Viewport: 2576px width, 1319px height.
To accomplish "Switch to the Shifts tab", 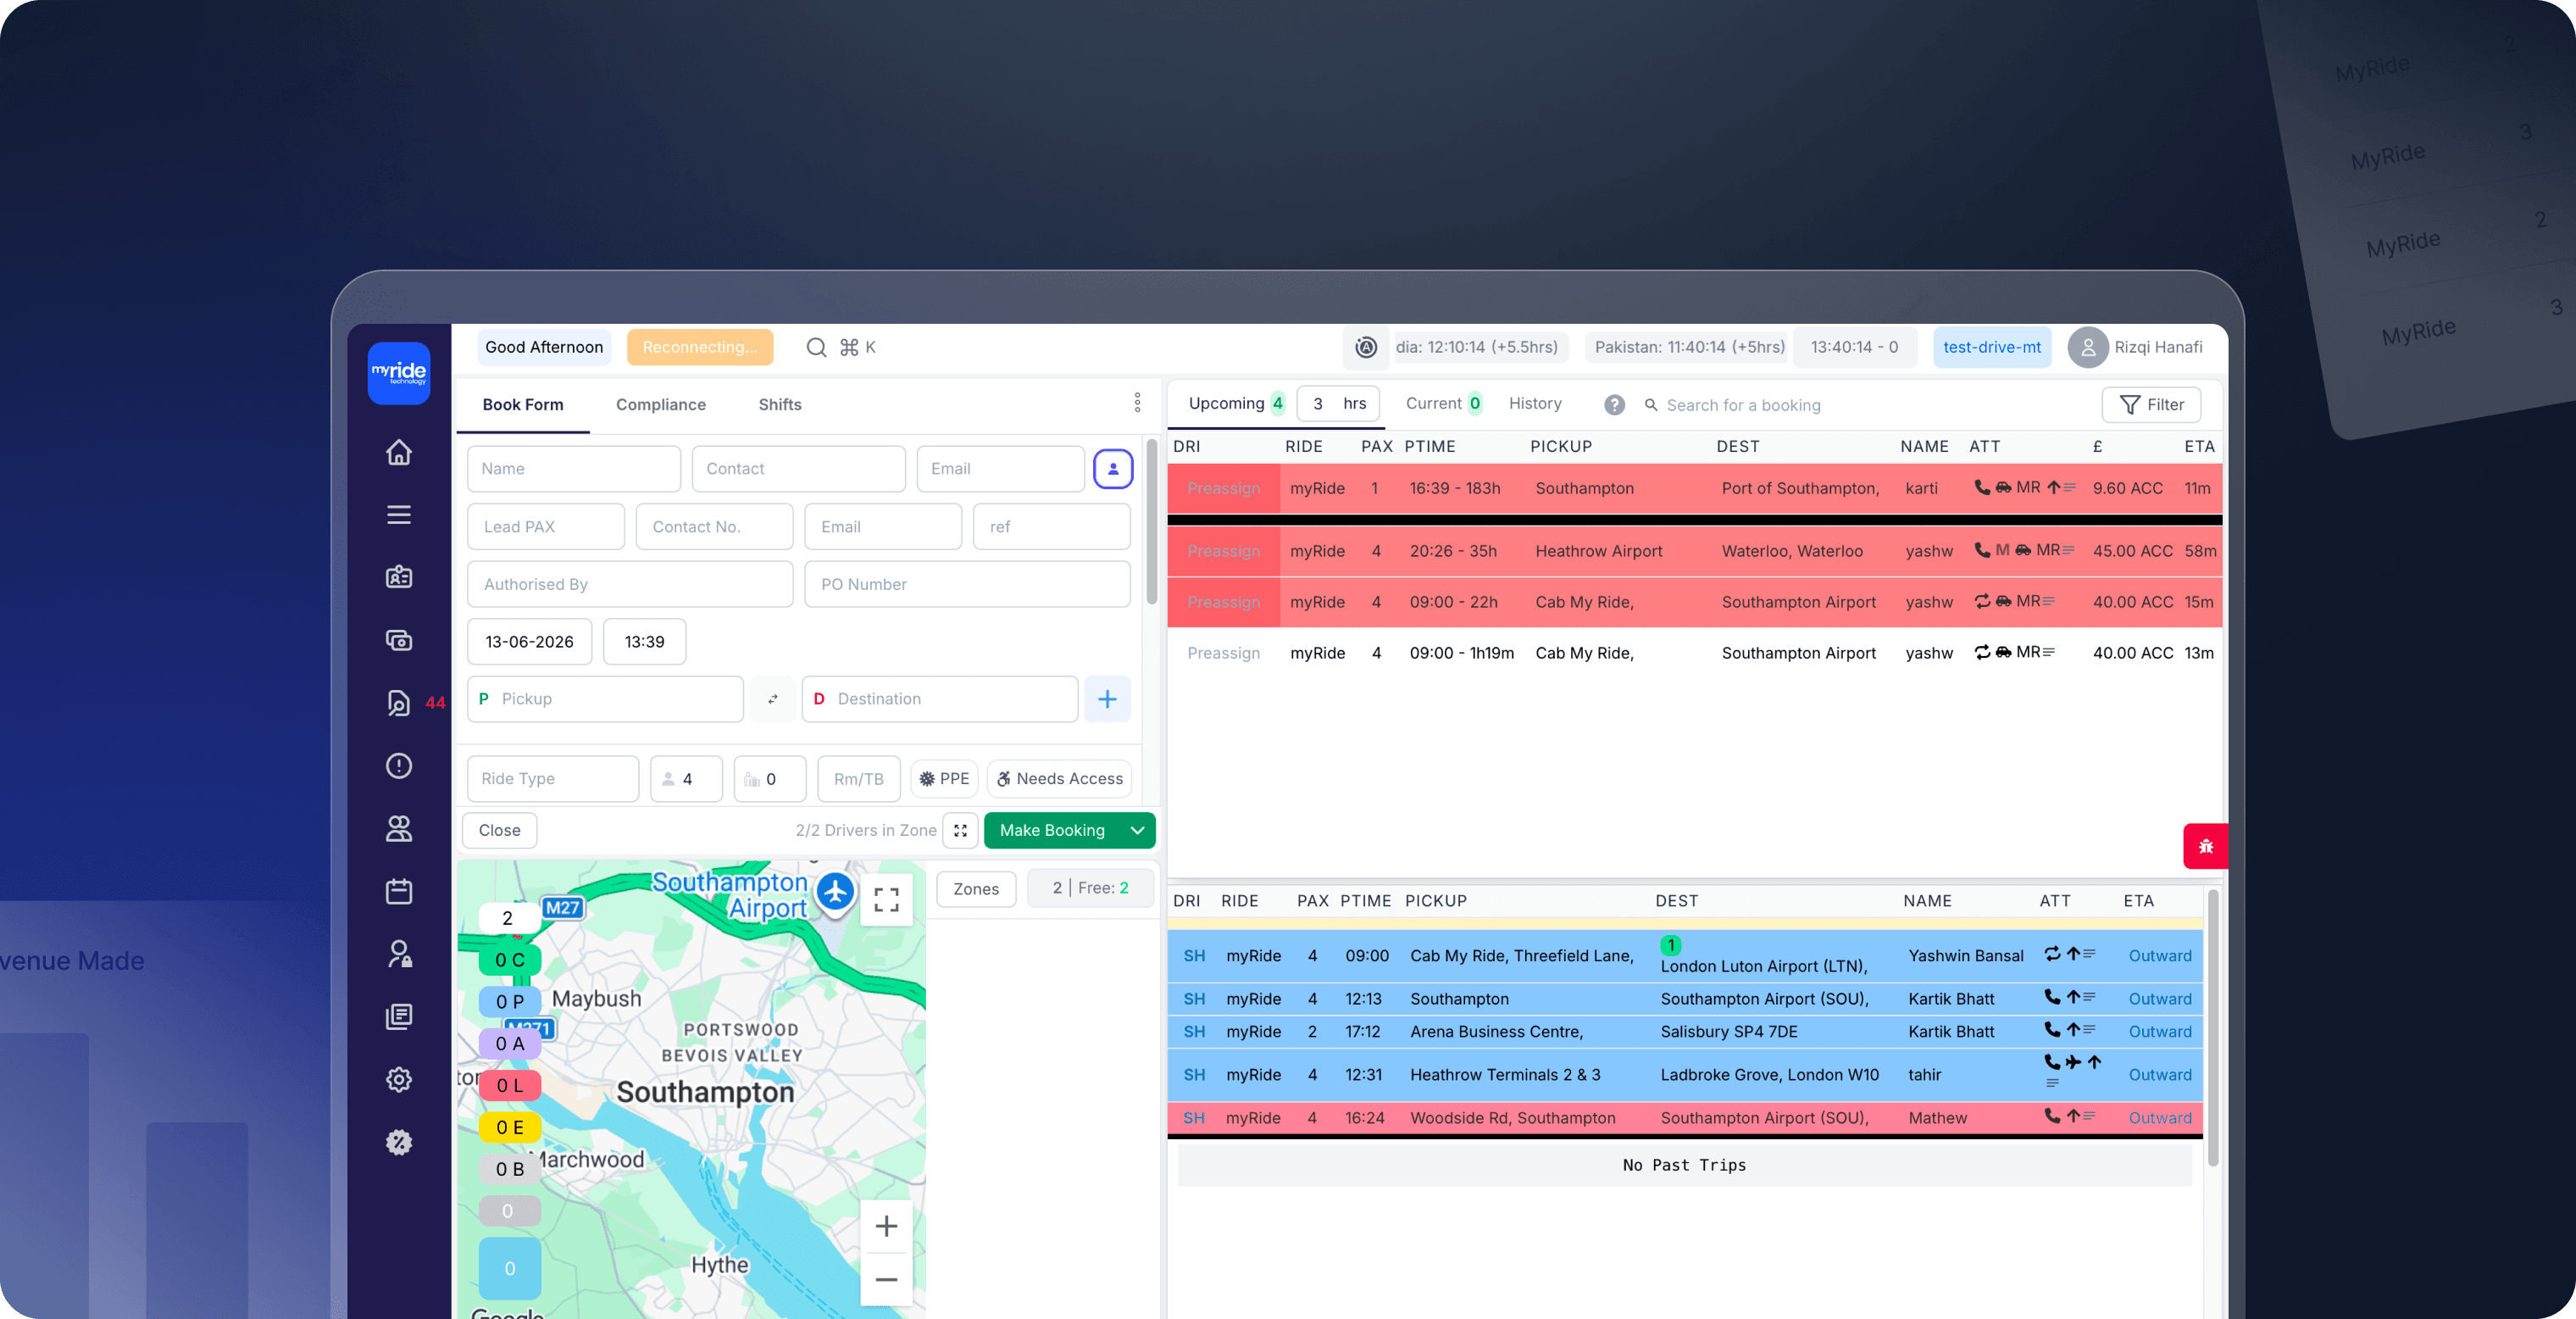I will click(x=780, y=405).
